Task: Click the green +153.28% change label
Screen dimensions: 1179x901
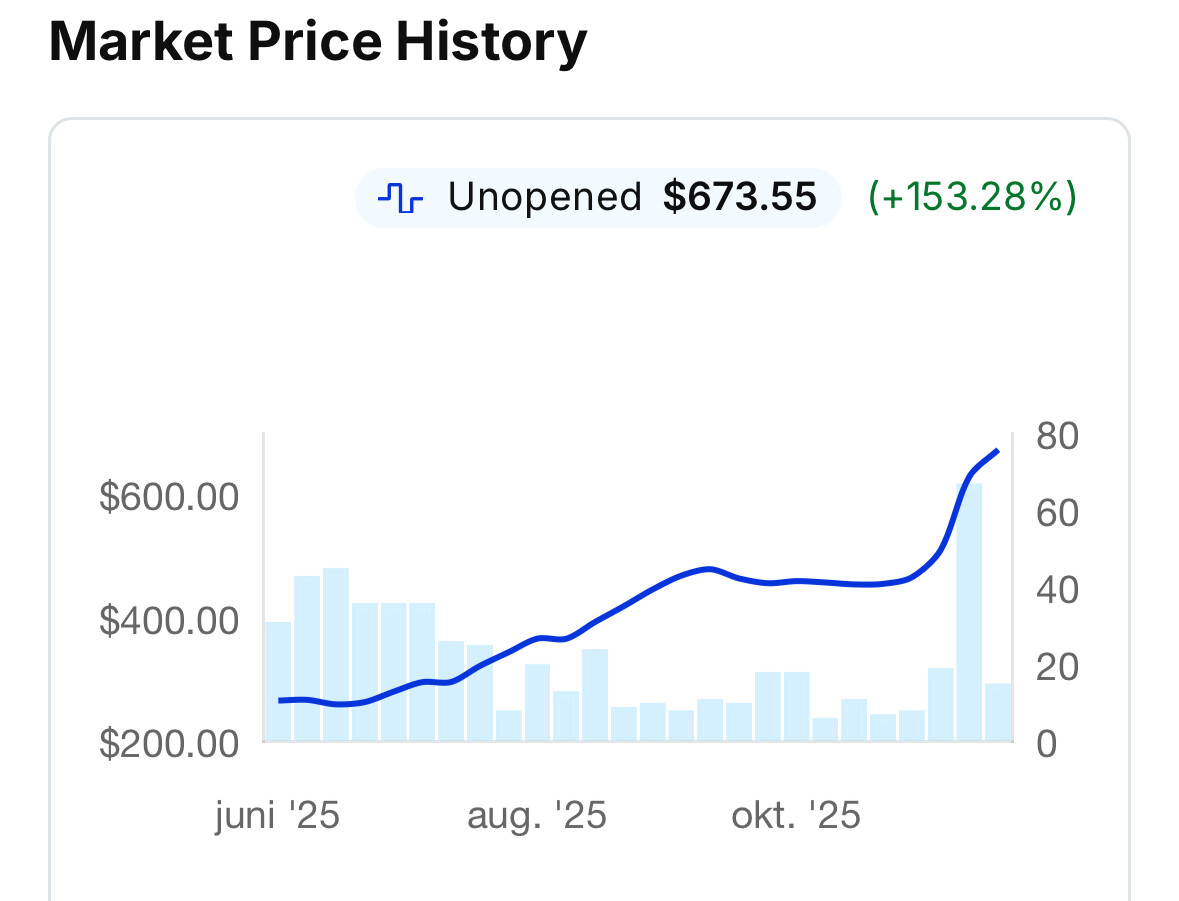Action: [x=971, y=197]
